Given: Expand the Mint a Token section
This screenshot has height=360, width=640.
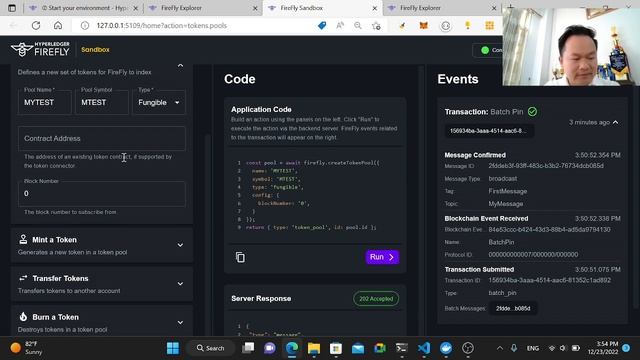Looking at the screenshot, I should tap(180, 245).
